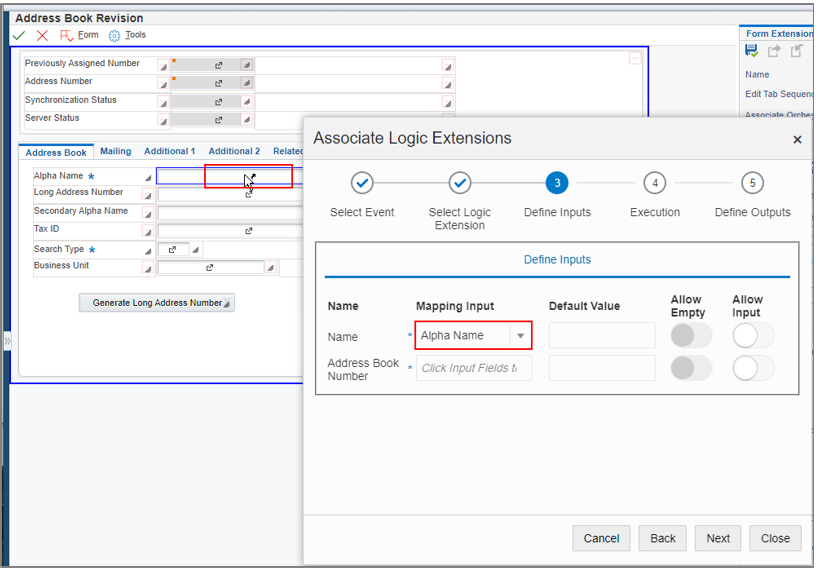This screenshot has height=568, width=817.
Task: Click the link icon inside Long Address Number field
Action: coord(249,194)
